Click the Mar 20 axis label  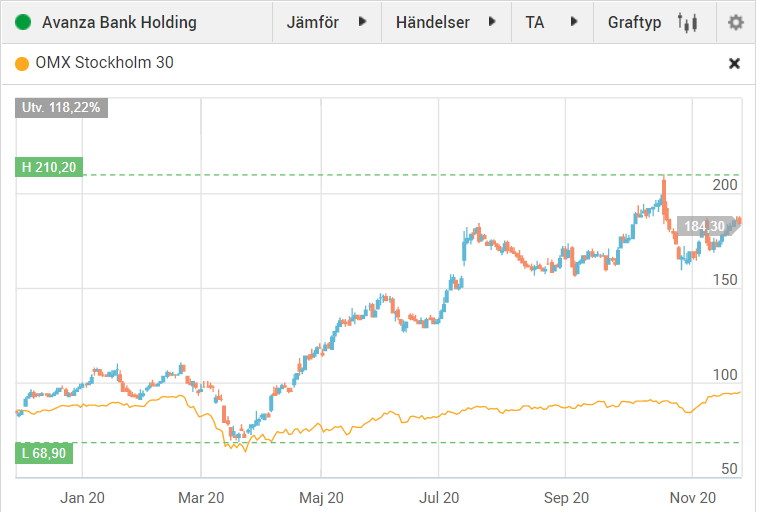pyautogui.click(x=201, y=497)
